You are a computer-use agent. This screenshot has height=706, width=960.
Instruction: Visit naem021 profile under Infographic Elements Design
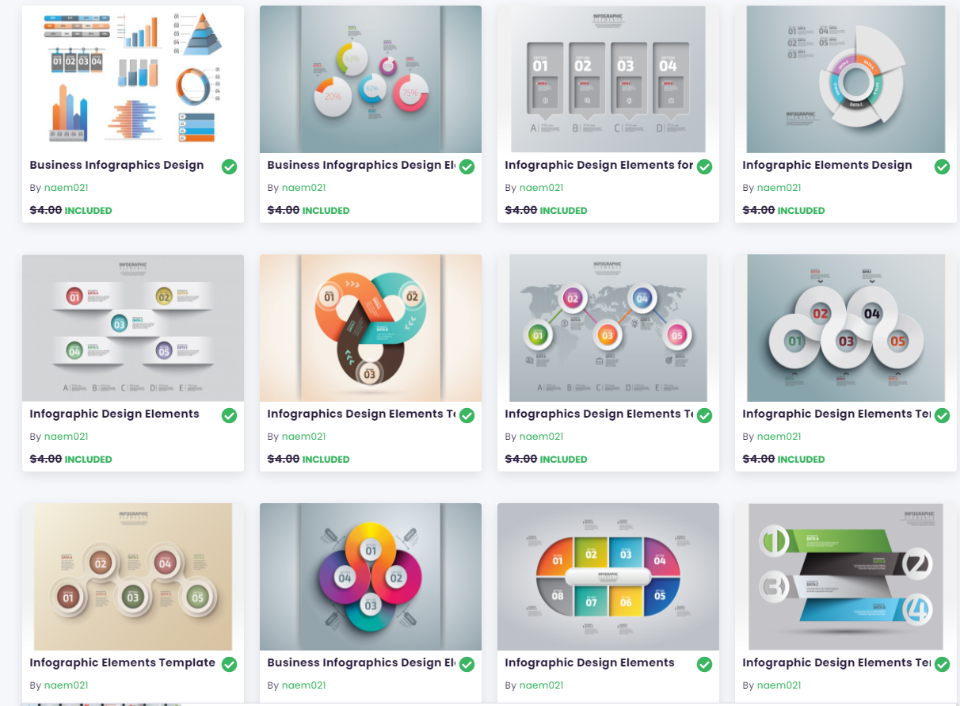click(x=779, y=188)
